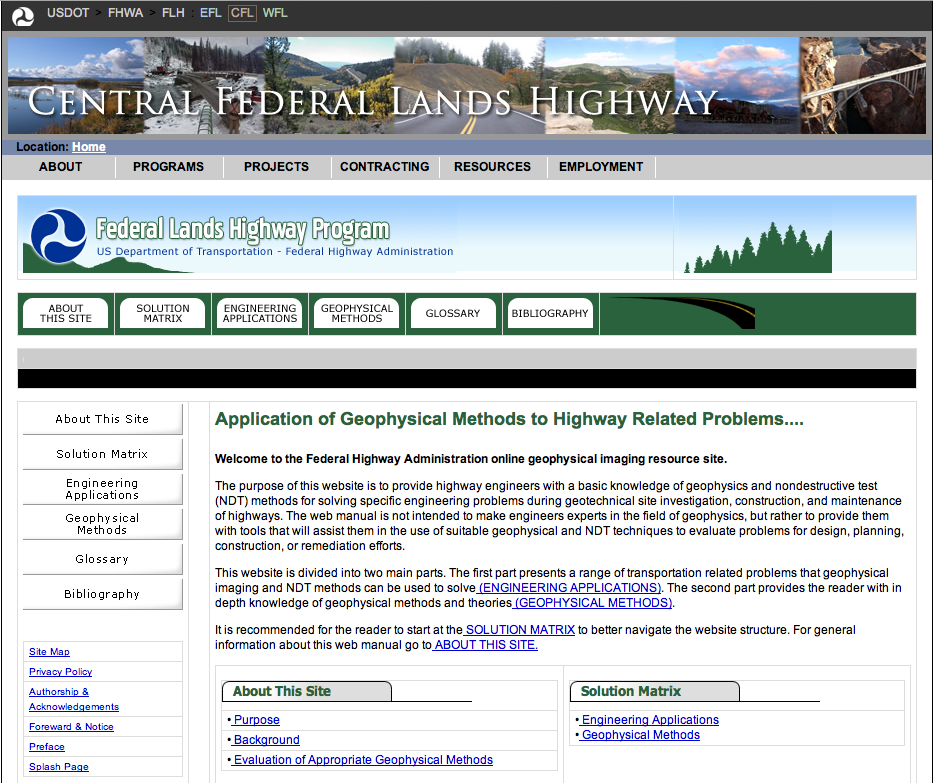Switch to the EFL division link

click(x=211, y=12)
